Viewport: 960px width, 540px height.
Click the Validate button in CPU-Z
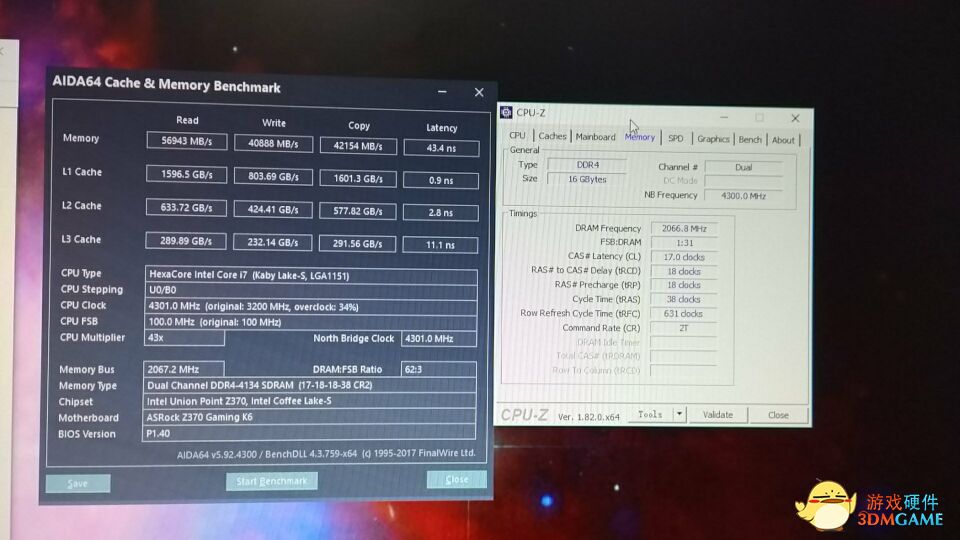tap(718, 414)
